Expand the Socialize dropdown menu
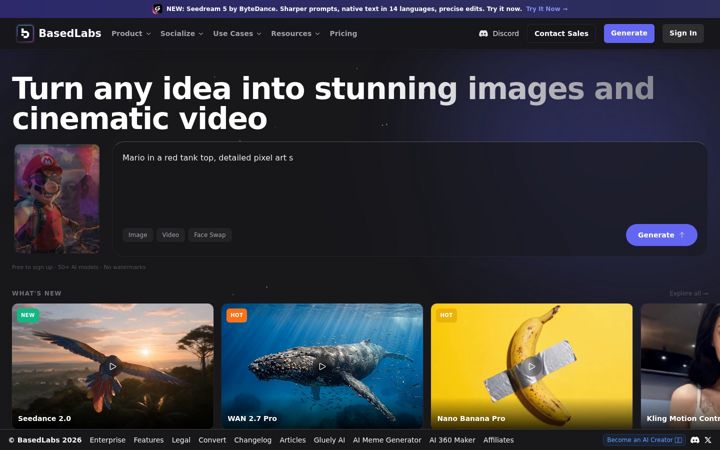The width and height of the screenshot is (720, 450). click(181, 34)
